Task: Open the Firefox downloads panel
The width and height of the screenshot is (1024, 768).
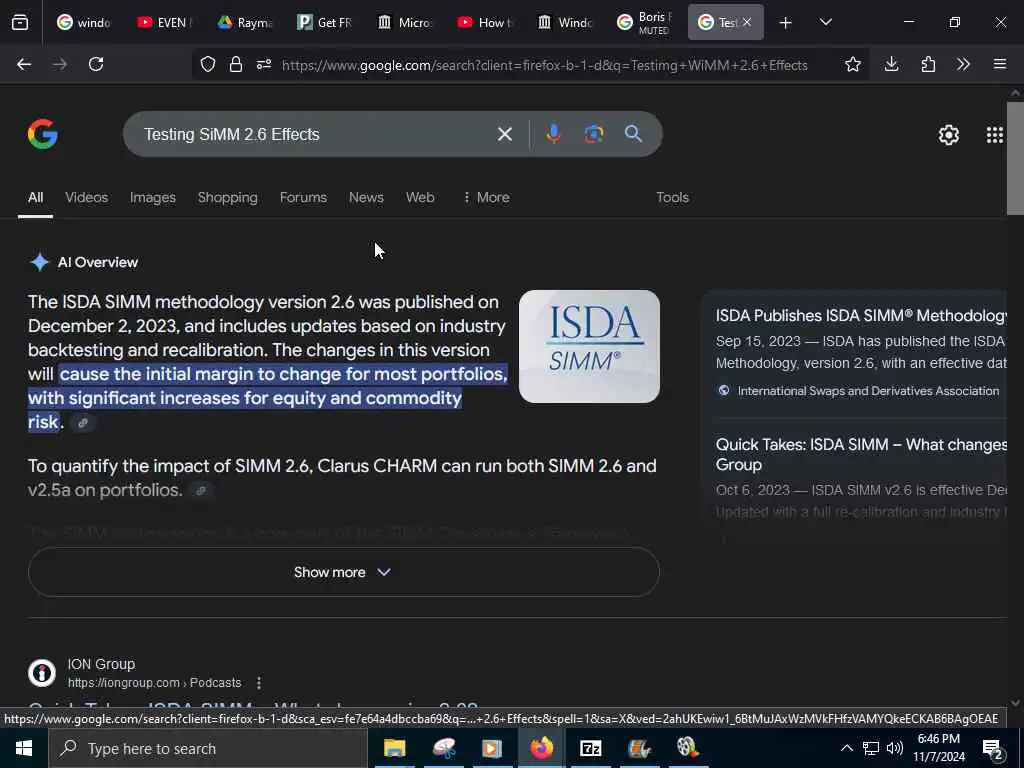Action: click(891, 64)
